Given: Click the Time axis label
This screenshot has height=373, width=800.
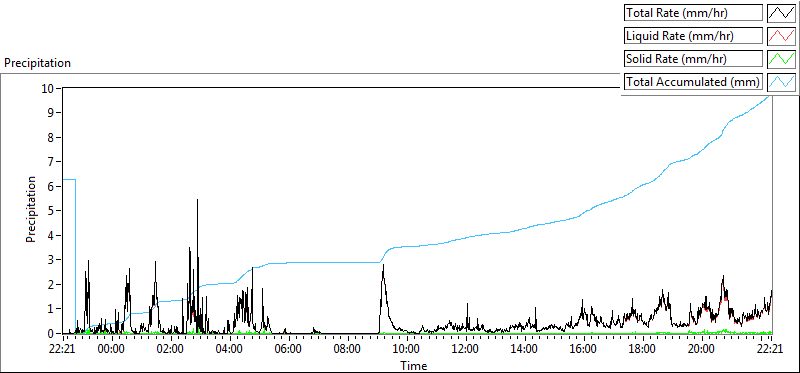Looking at the screenshot, I should pos(414,365).
